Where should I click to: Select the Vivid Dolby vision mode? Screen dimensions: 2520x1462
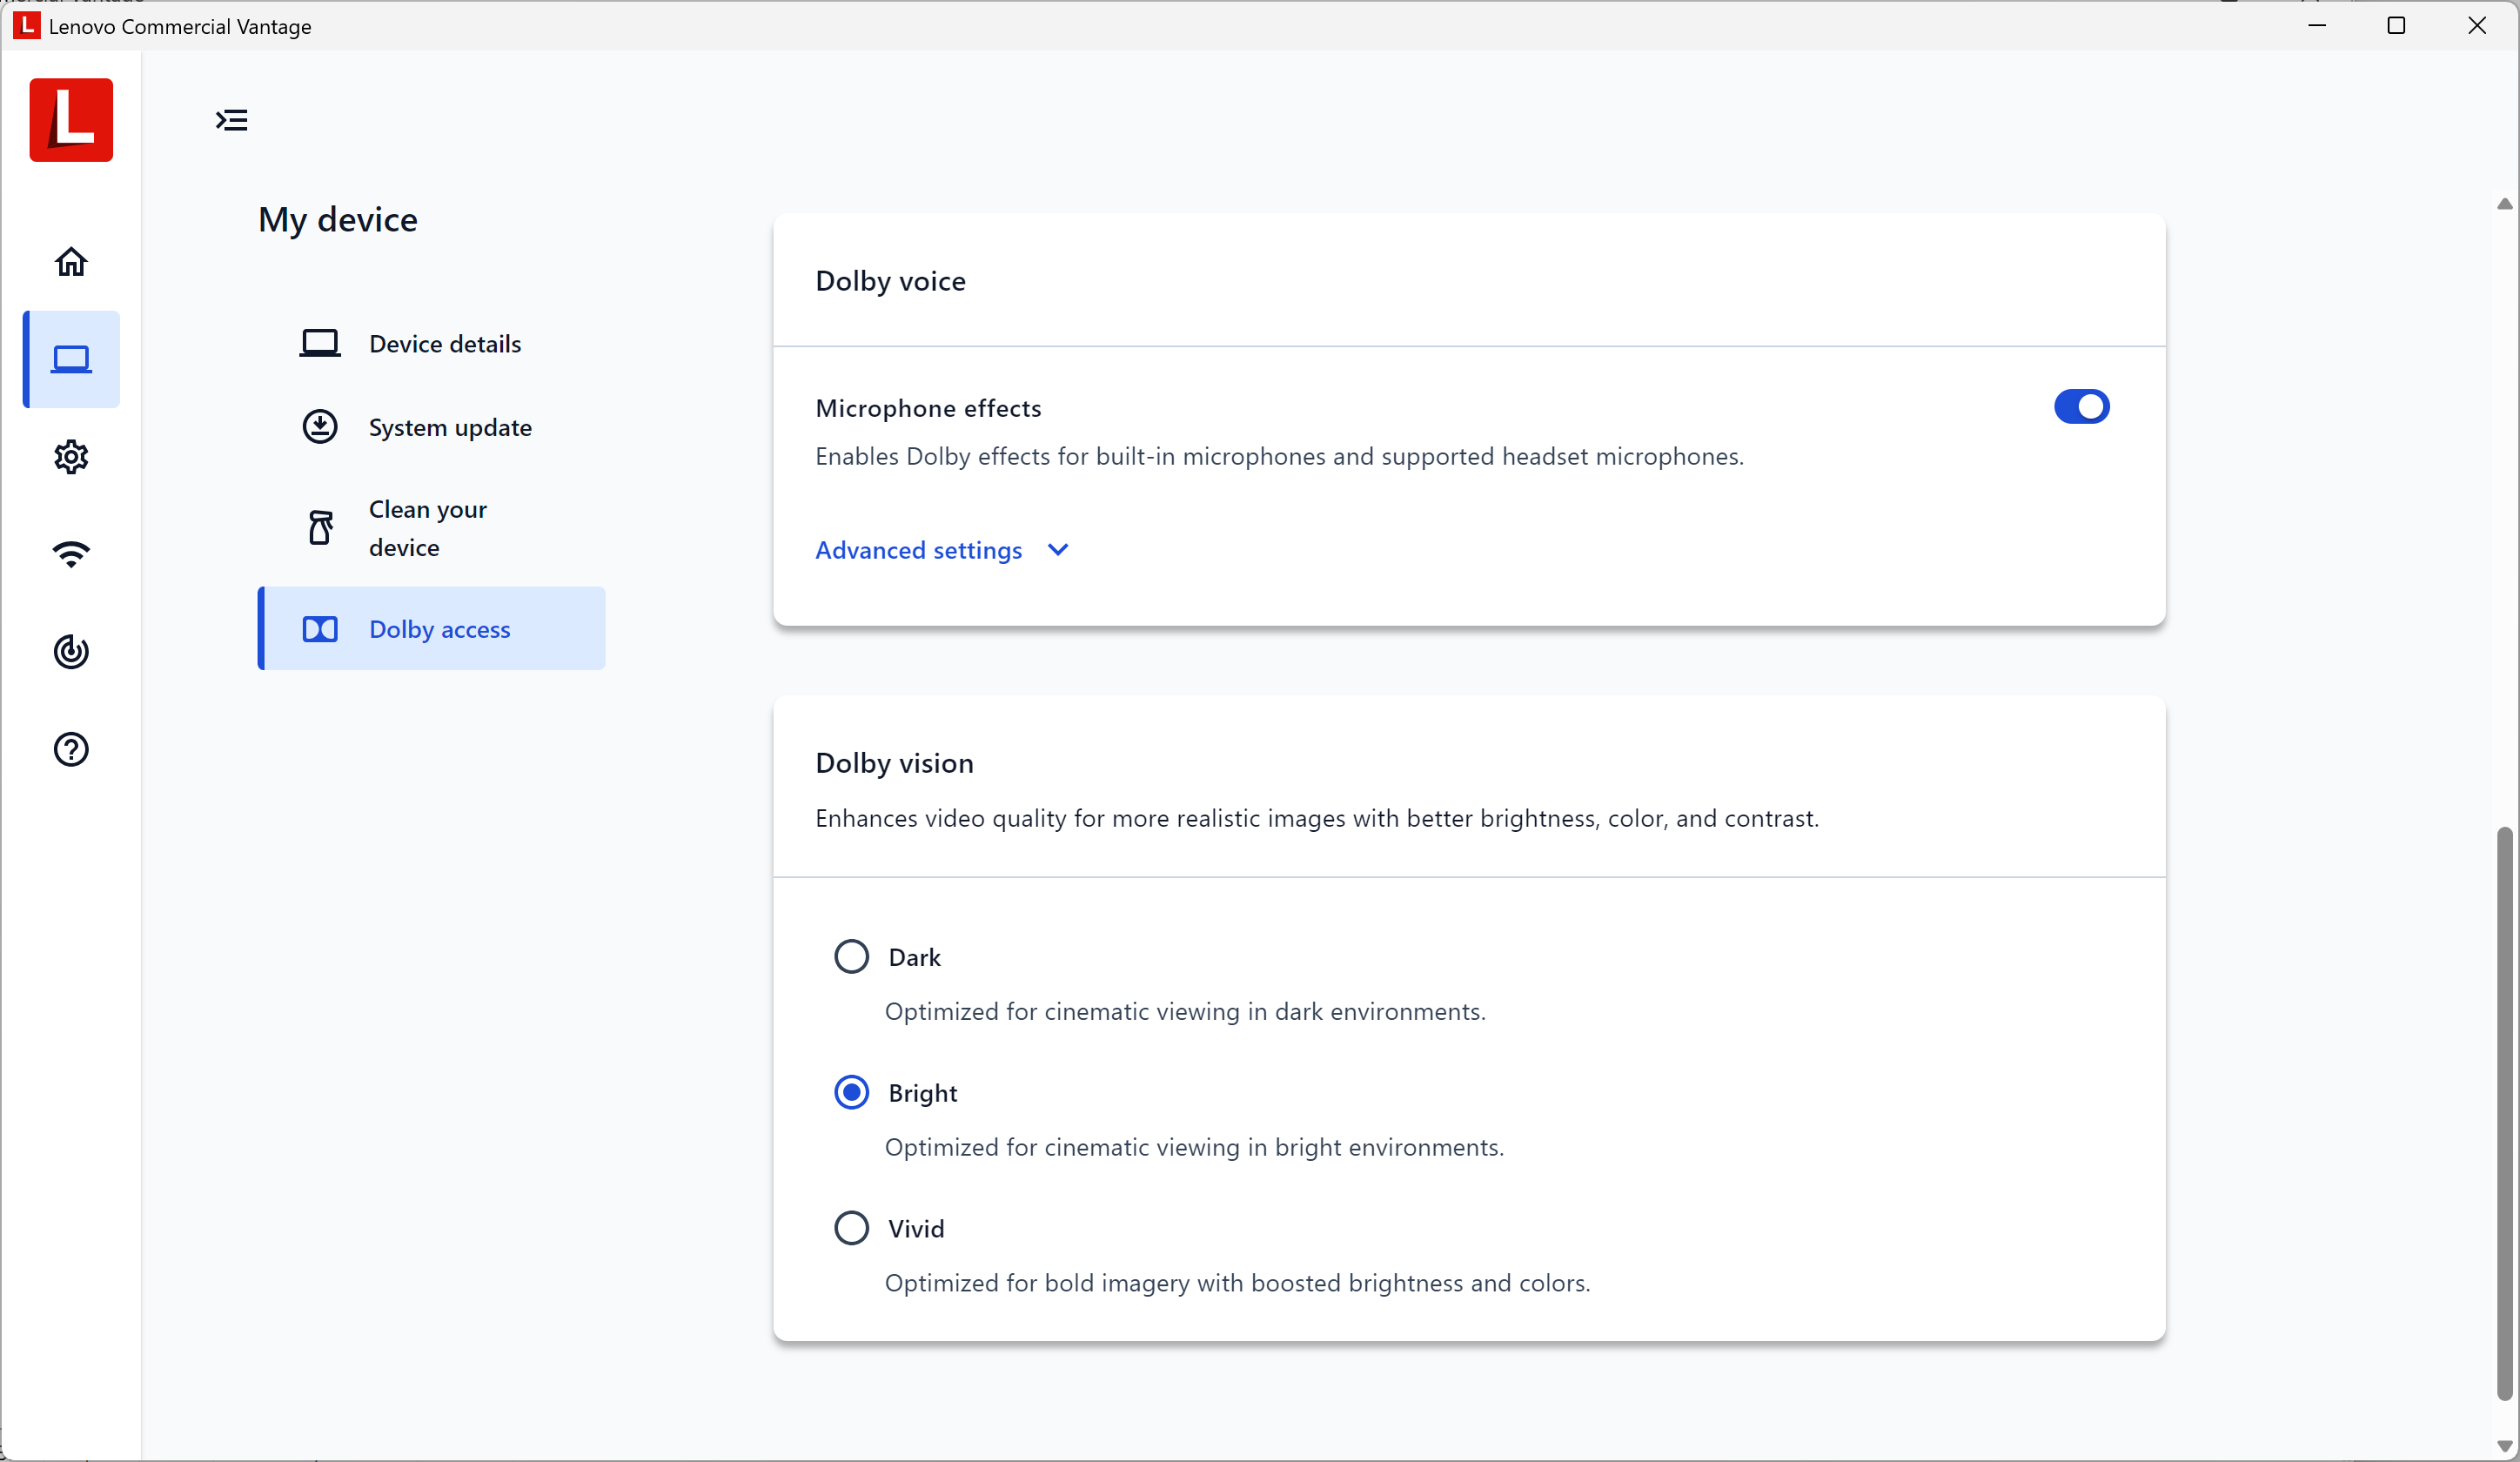click(851, 1227)
